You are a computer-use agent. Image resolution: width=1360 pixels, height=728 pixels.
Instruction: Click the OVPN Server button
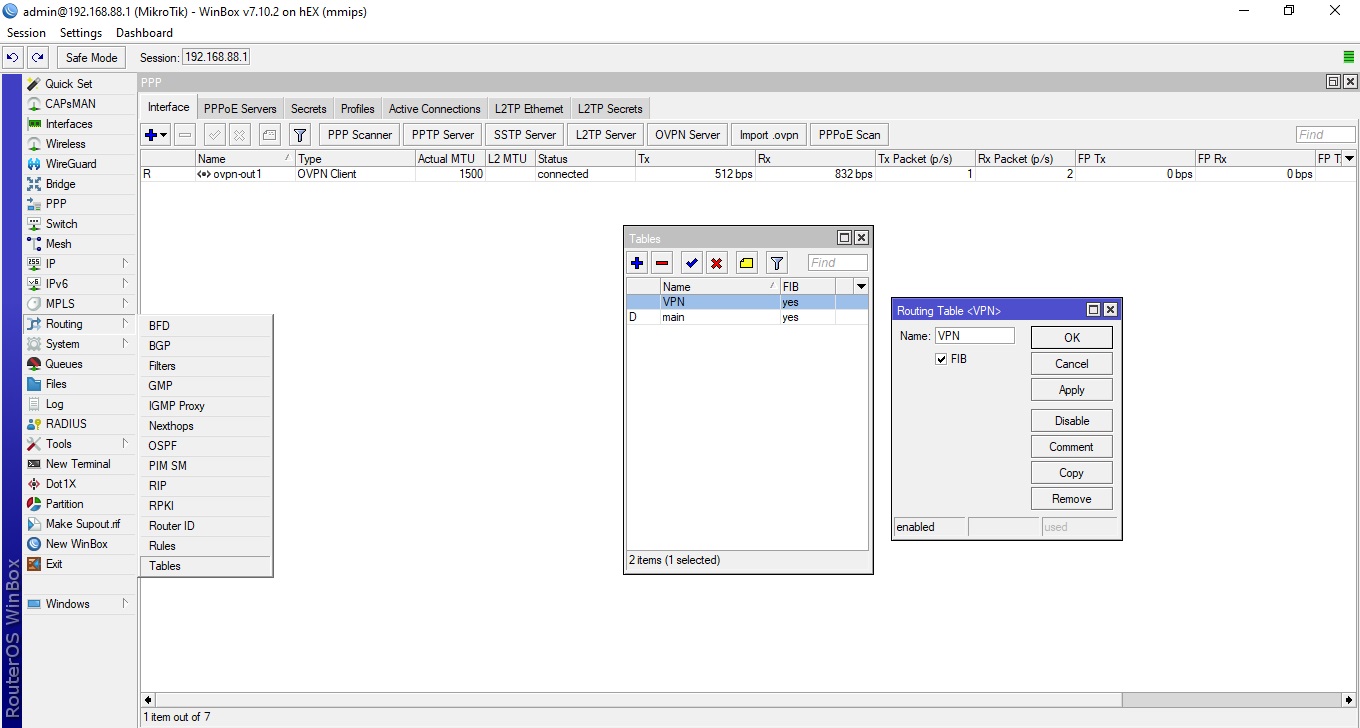687,135
